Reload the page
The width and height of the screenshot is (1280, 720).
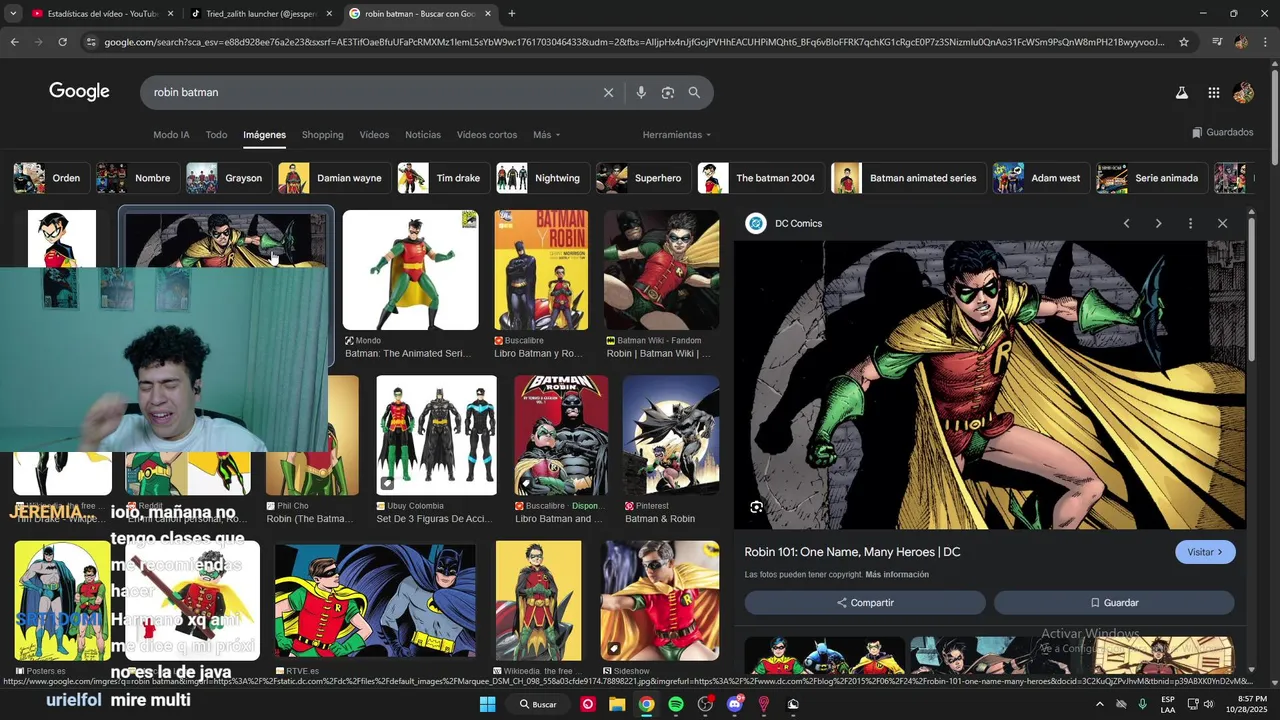pyautogui.click(x=62, y=42)
